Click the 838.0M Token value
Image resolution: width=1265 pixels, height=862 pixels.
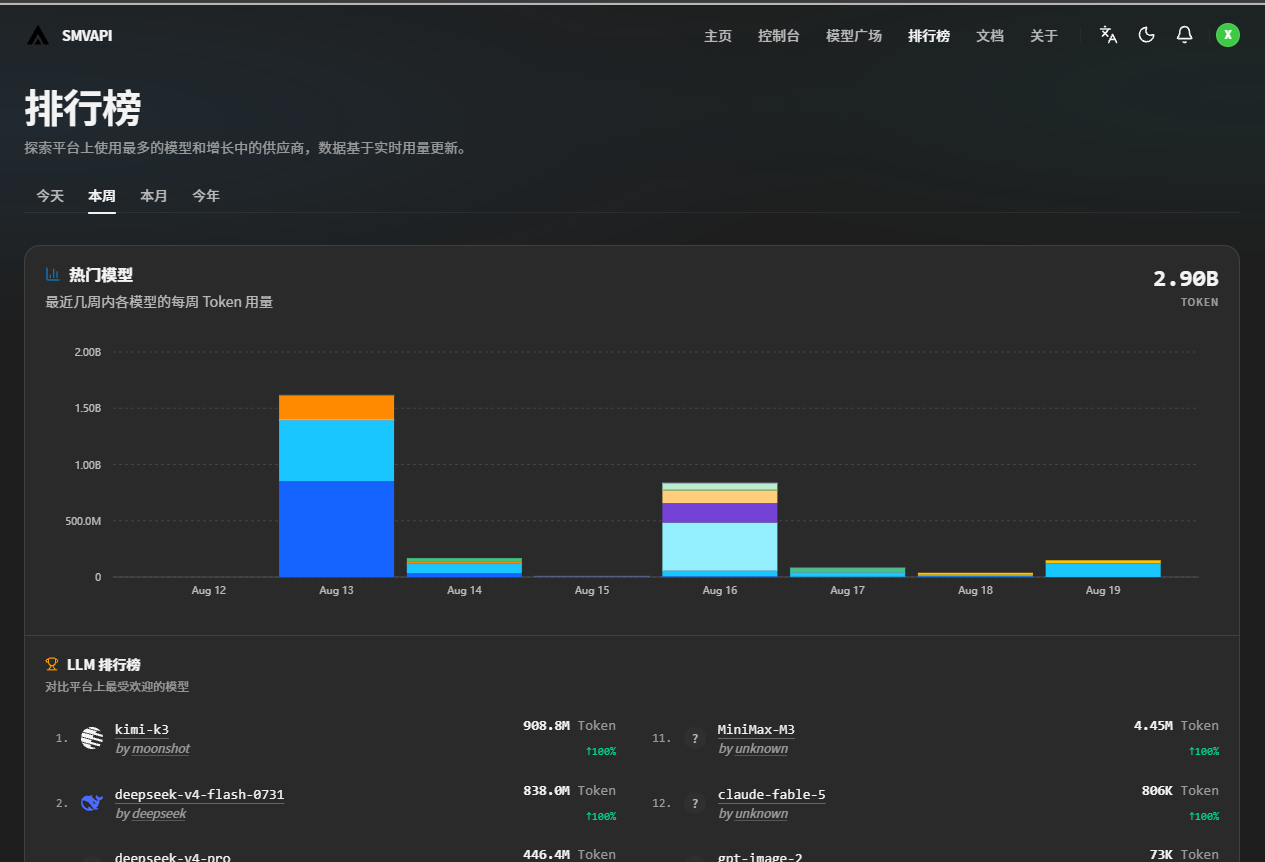pyautogui.click(x=569, y=791)
